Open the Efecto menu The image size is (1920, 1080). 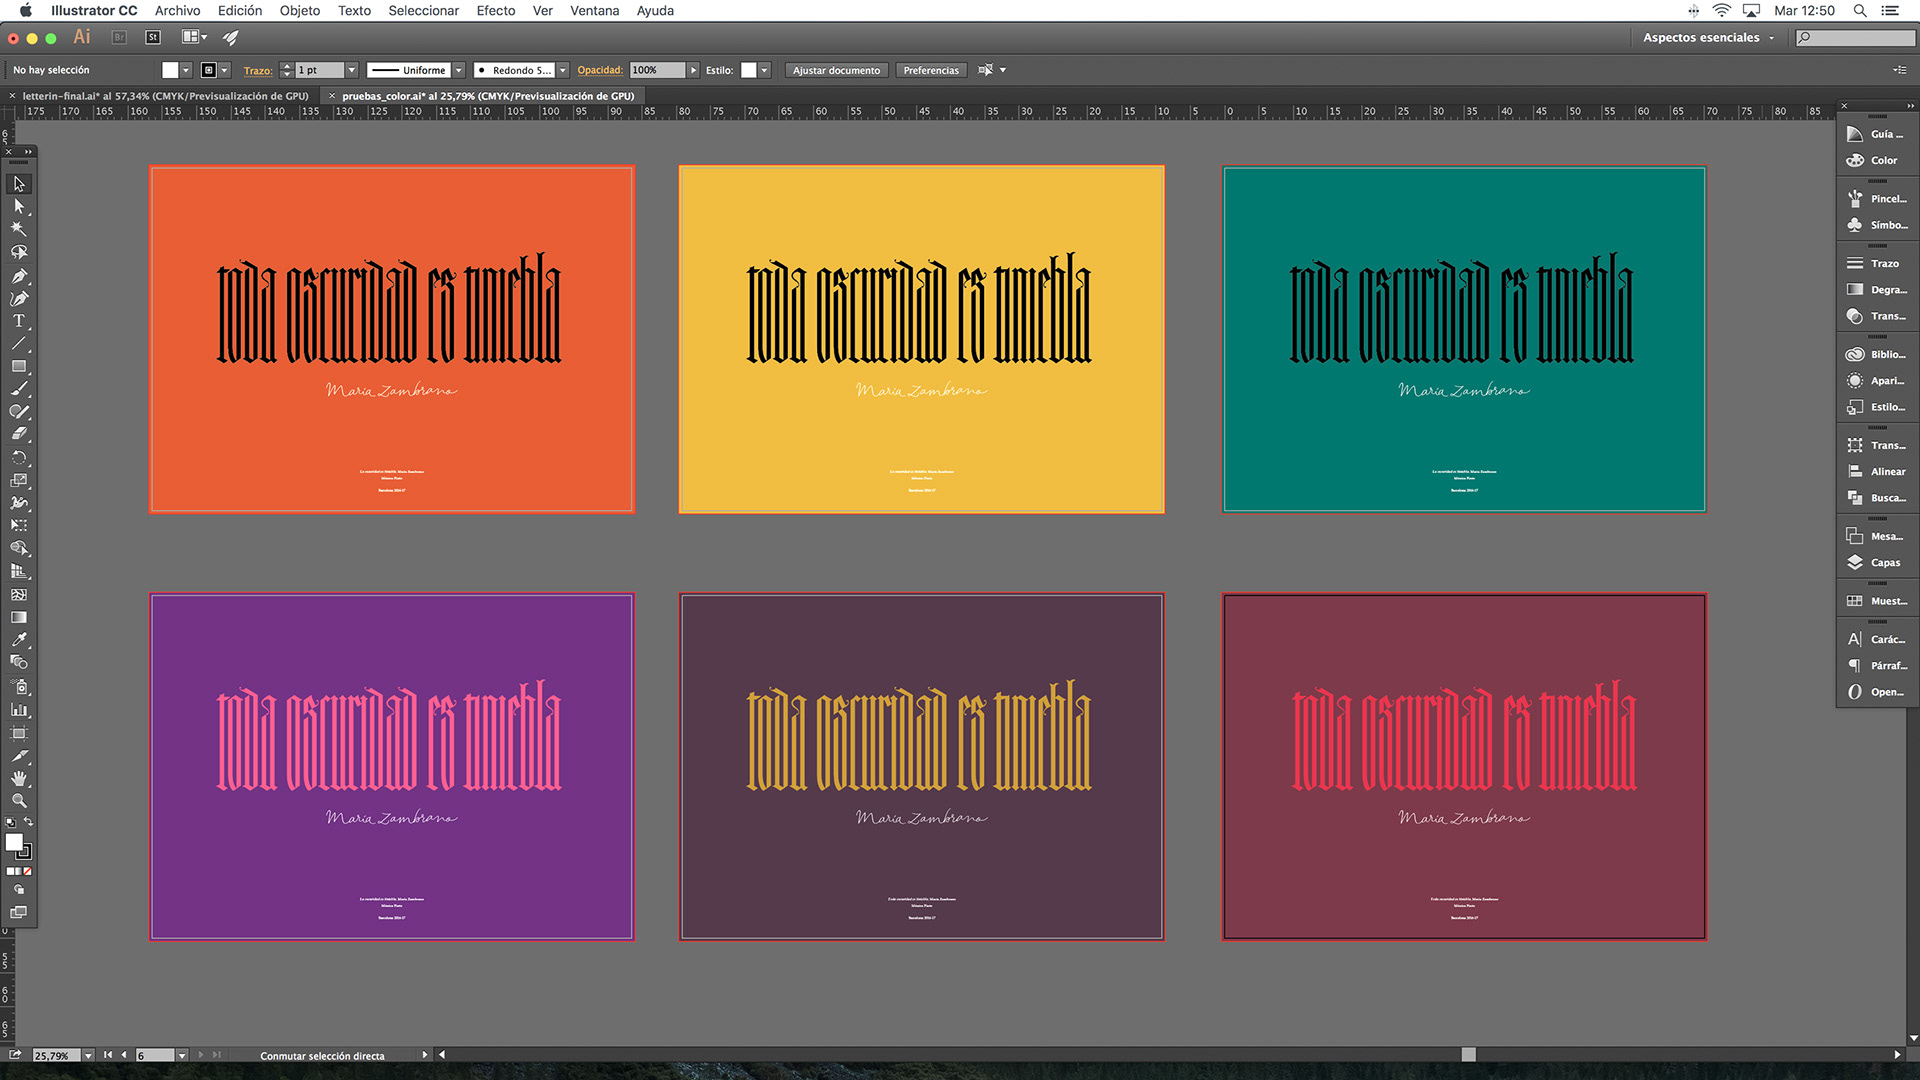click(495, 10)
